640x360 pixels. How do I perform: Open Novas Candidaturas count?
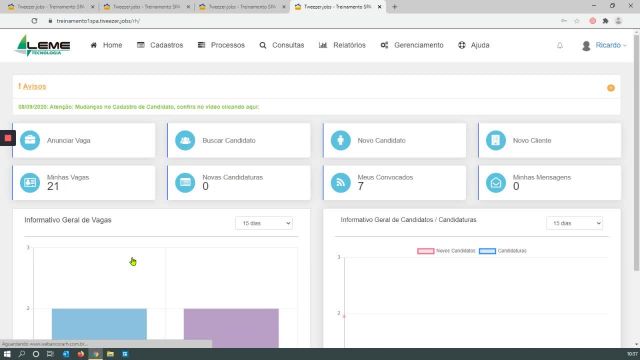pyautogui.click(x=239, y=182)
